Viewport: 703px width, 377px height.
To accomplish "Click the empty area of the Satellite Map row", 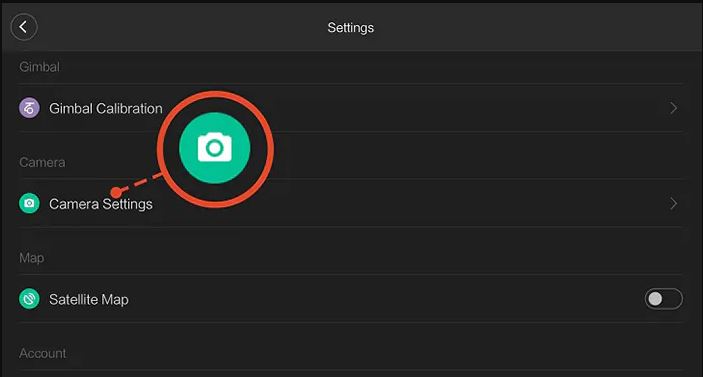I will point(386,299).
